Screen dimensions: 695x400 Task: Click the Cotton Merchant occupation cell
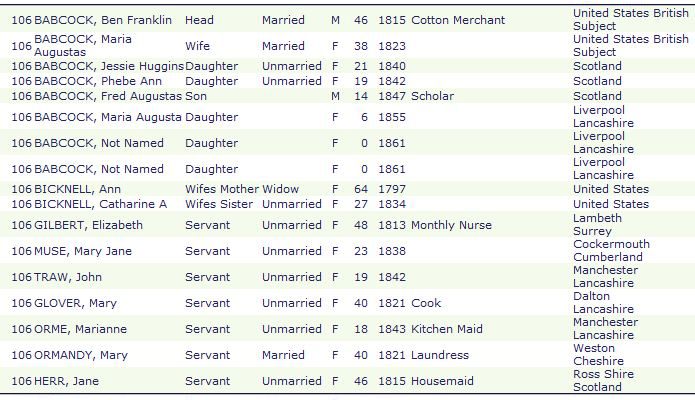point(458,20)
